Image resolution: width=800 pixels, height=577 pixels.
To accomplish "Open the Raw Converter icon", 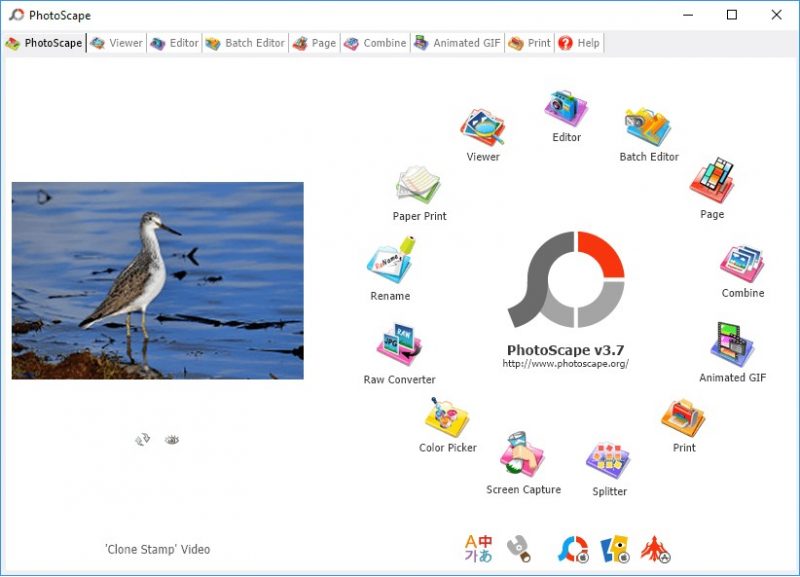I will (399, 344).
